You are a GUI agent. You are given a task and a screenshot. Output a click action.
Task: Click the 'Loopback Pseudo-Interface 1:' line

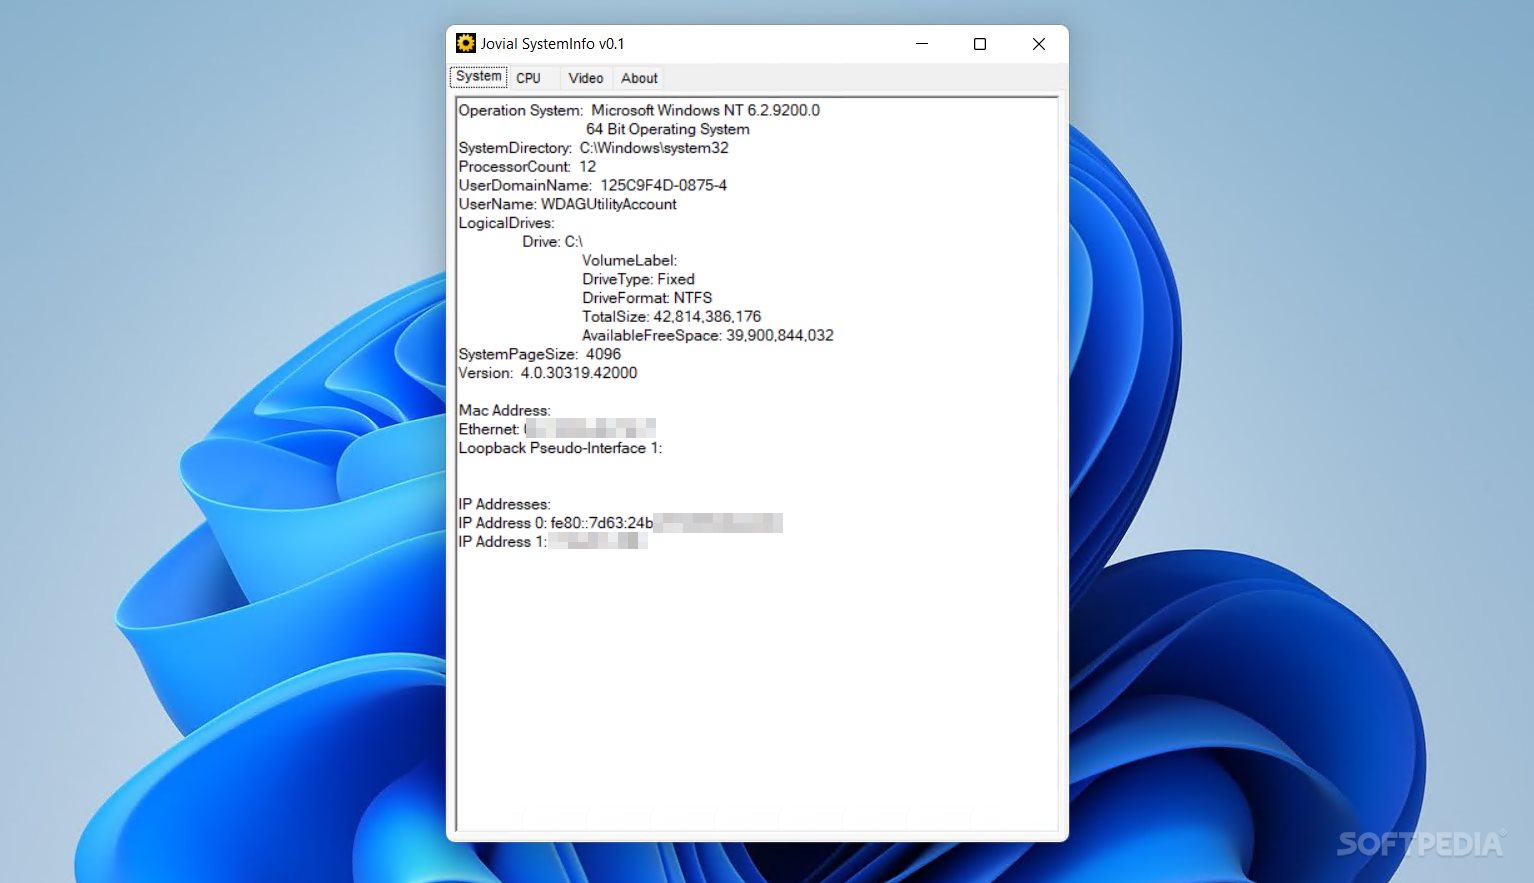560,448
